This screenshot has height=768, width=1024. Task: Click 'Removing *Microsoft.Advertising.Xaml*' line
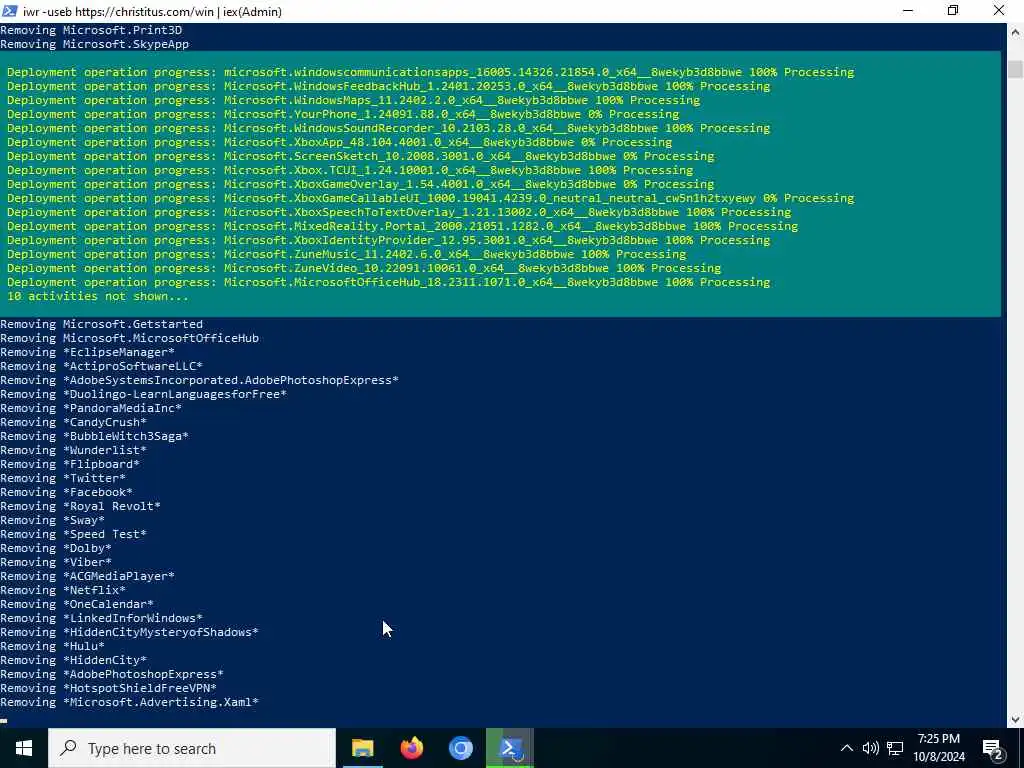click(x=129, y=703)
